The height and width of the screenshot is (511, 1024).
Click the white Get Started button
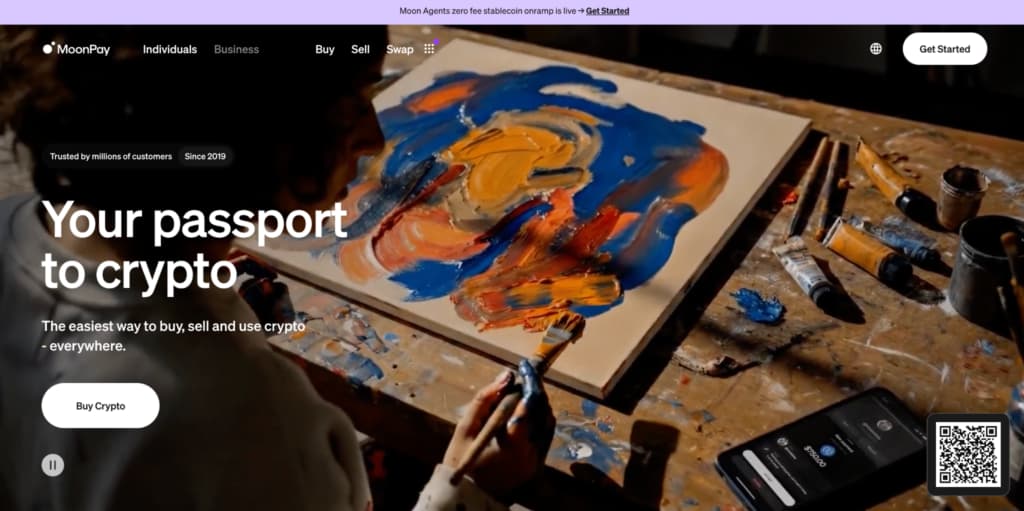click(x=944, y=49)
